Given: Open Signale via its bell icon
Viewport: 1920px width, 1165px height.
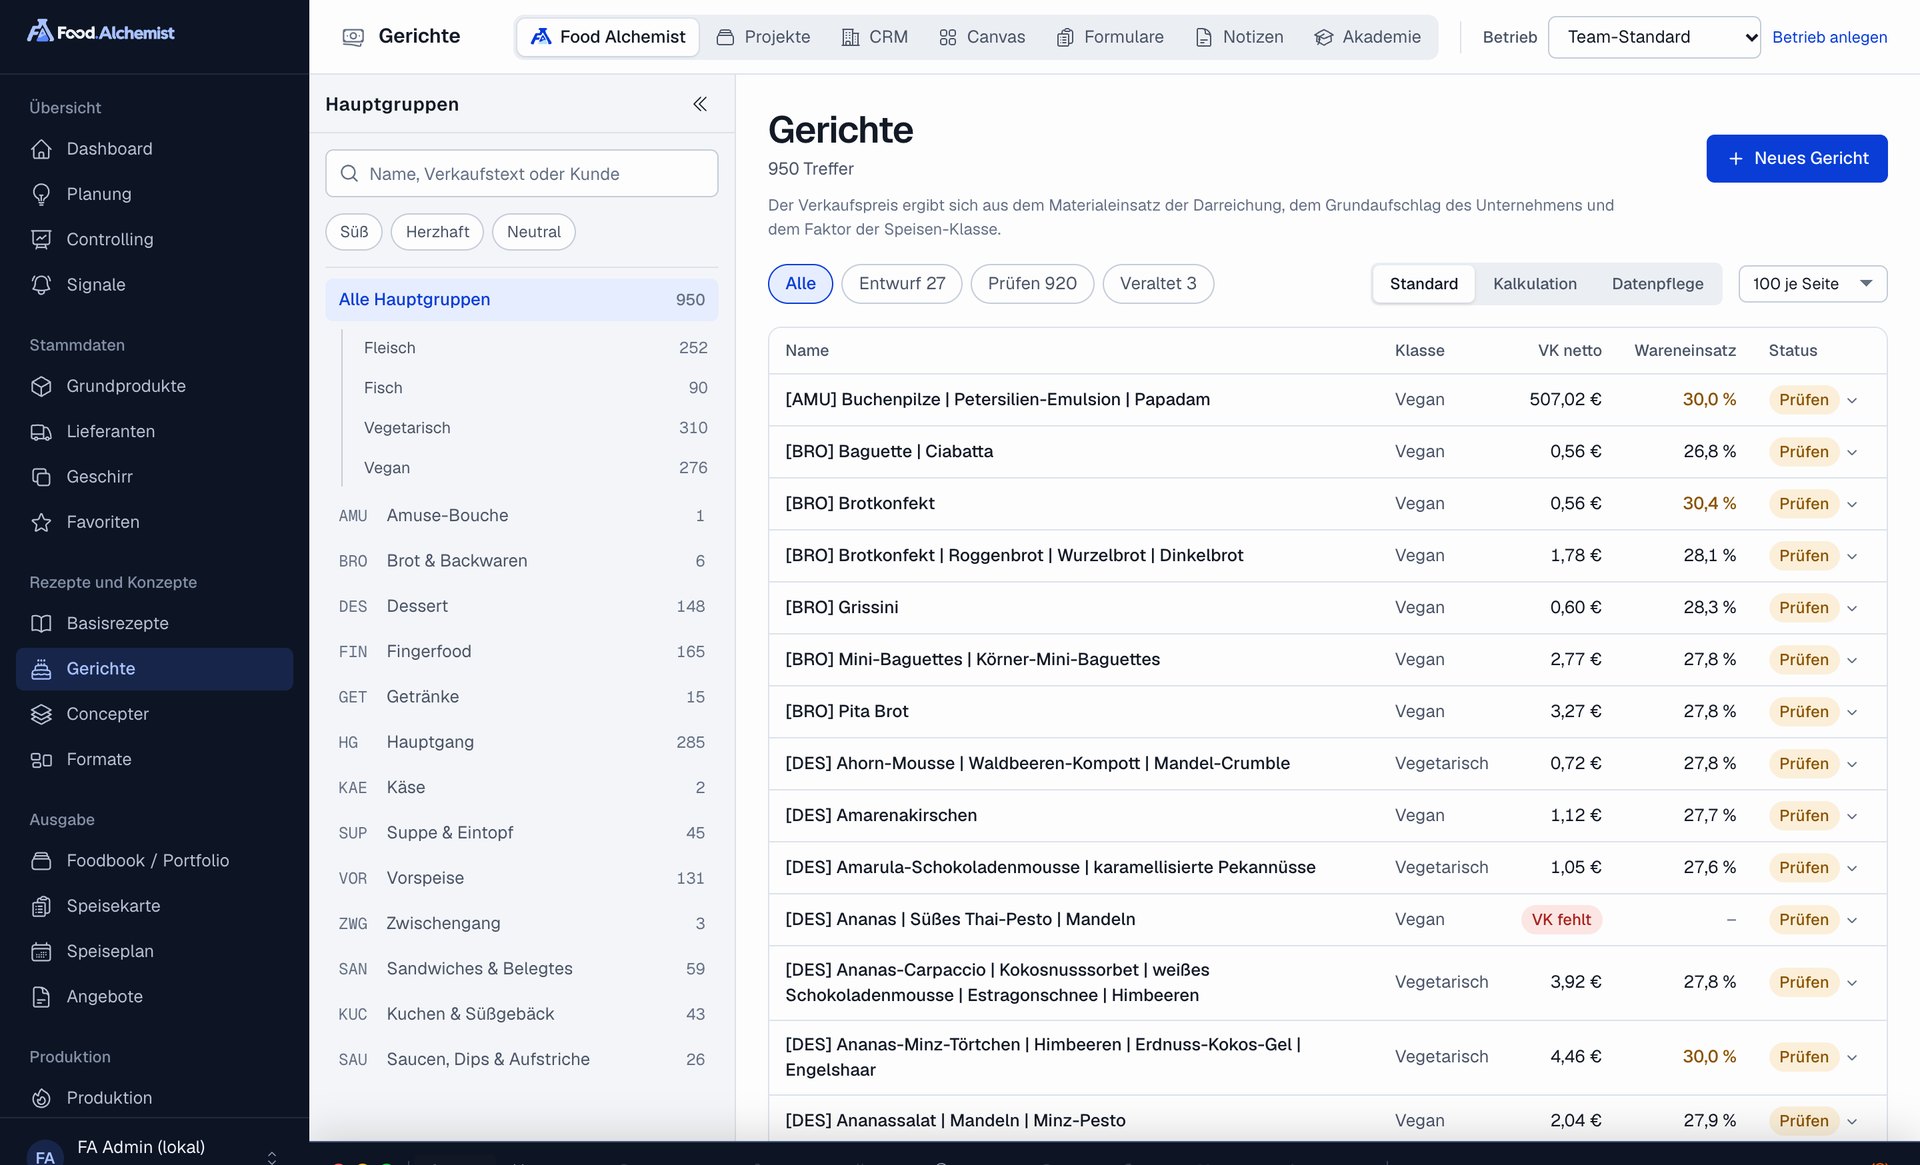Looking at the screenshot, I should (41, 285).
